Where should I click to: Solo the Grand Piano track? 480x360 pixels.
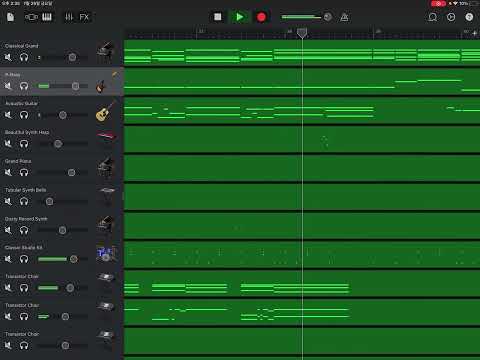point(24,172)
